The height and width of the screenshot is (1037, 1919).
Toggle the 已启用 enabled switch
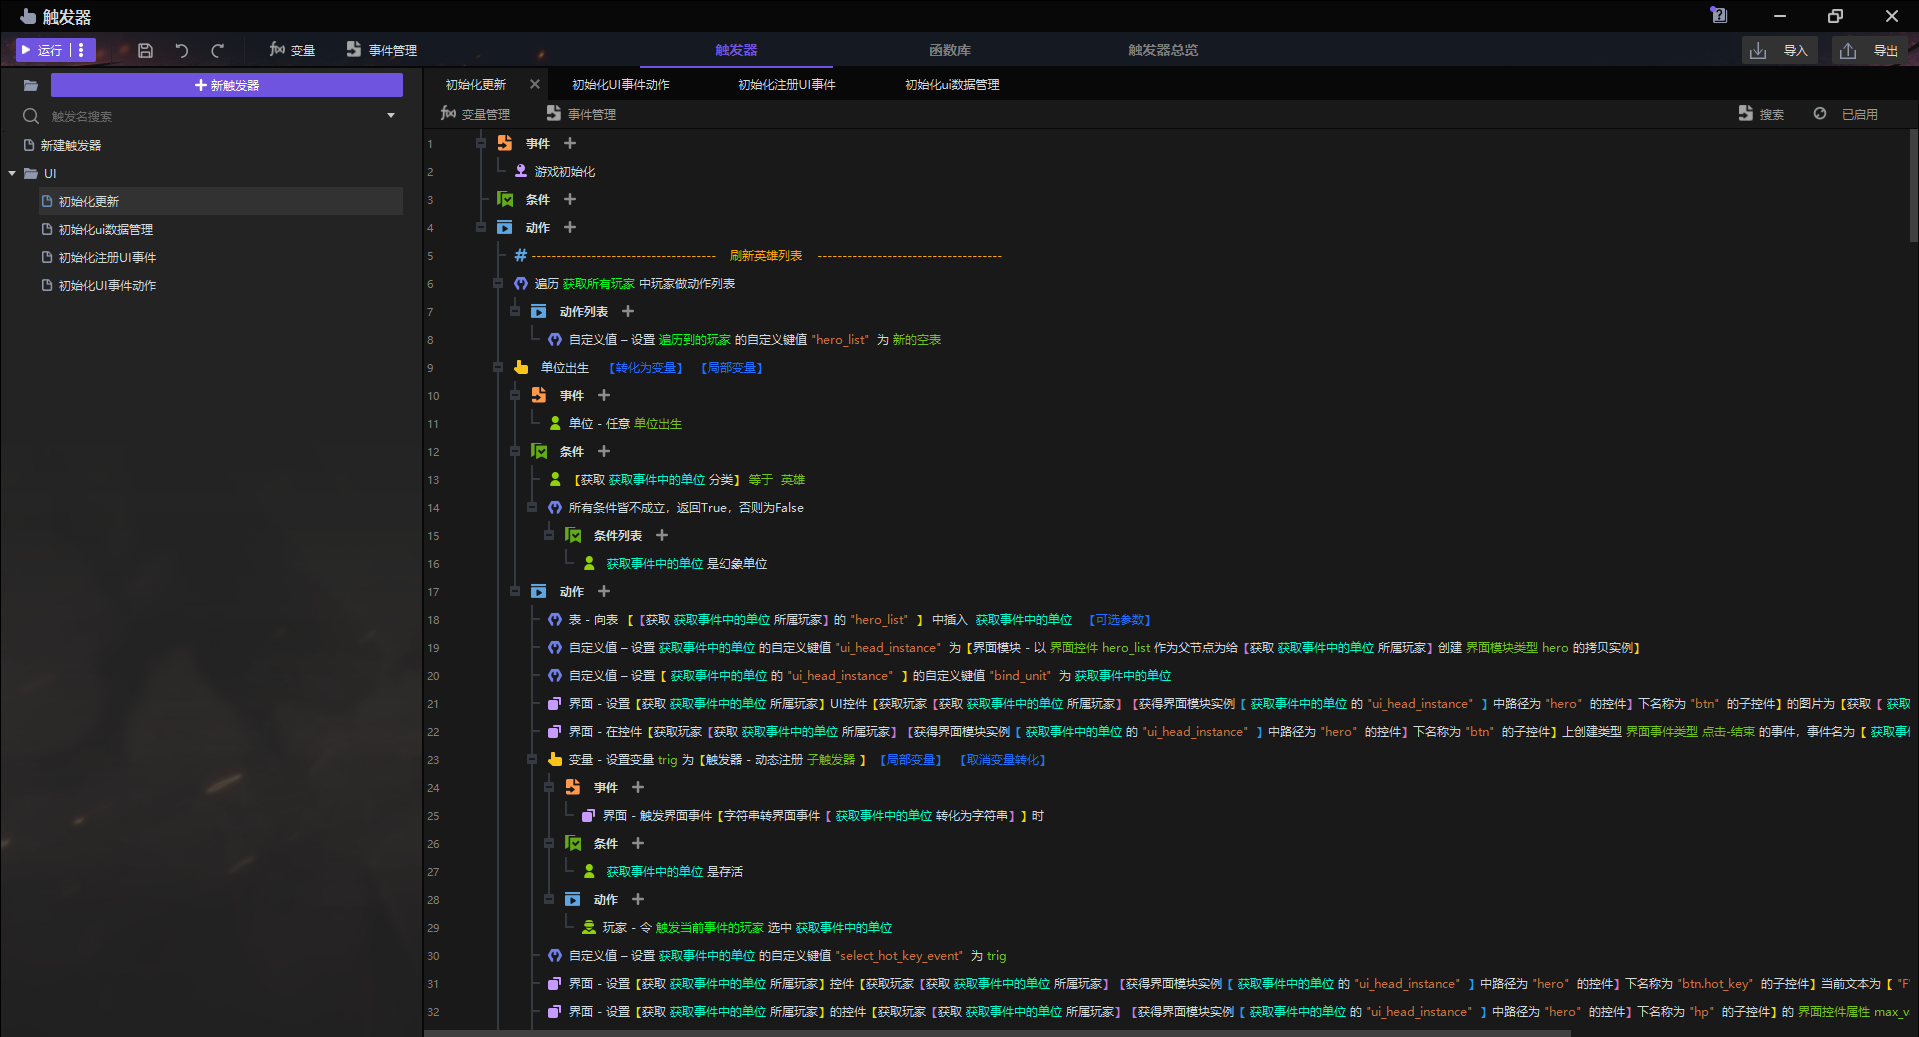1846,114
